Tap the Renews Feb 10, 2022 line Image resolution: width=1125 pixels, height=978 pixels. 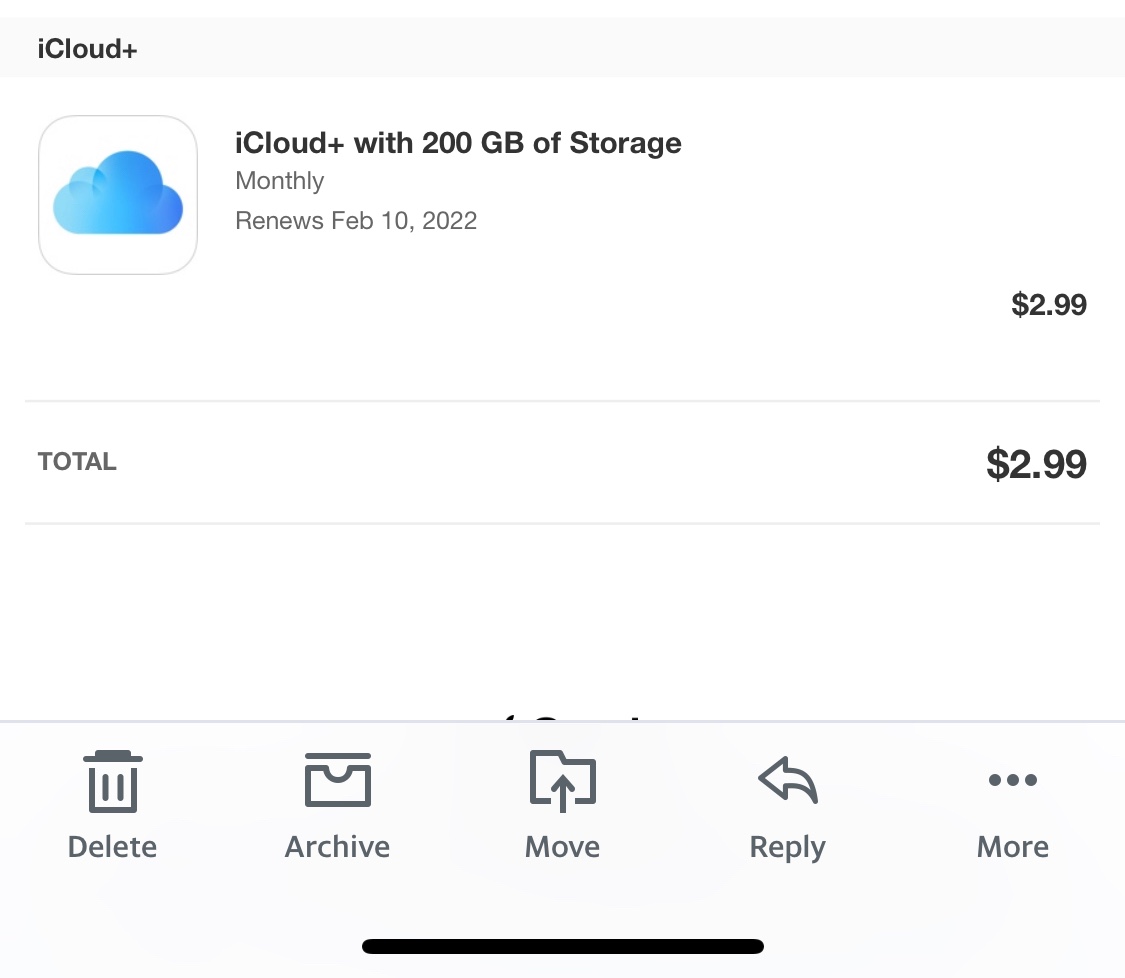point(356,220)
